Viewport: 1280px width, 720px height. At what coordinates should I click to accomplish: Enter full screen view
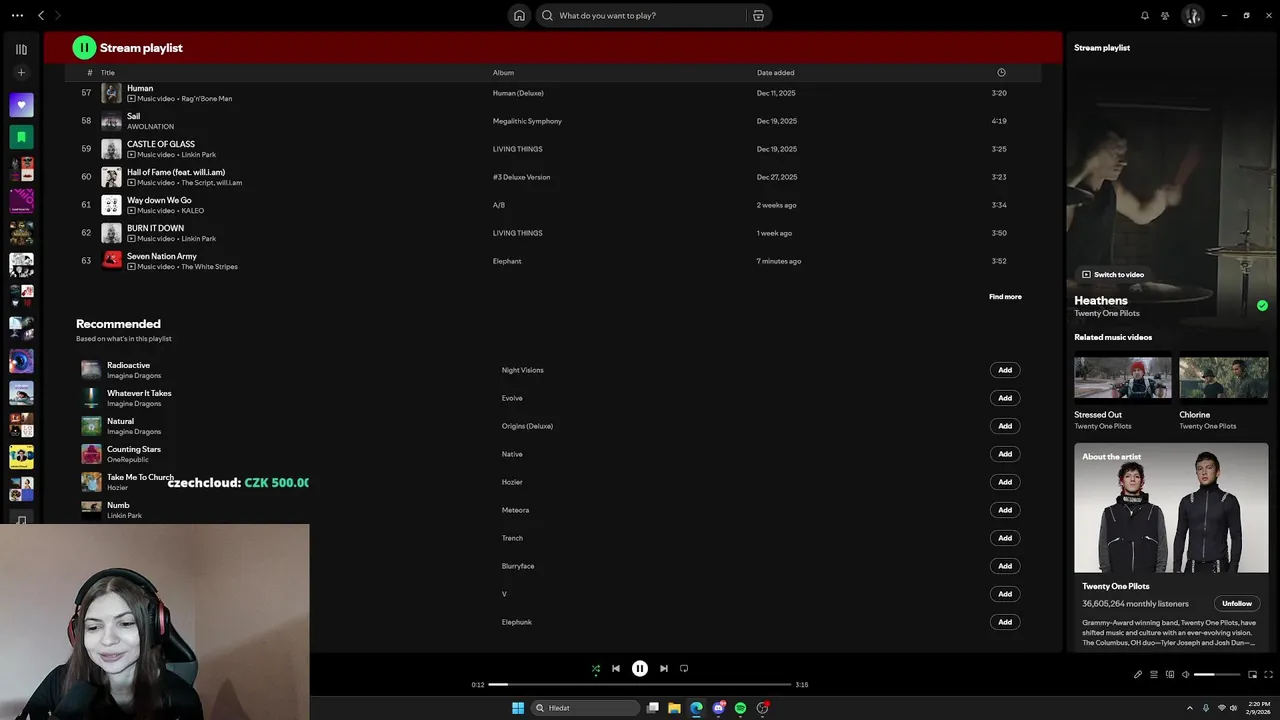coord(1269,674)
